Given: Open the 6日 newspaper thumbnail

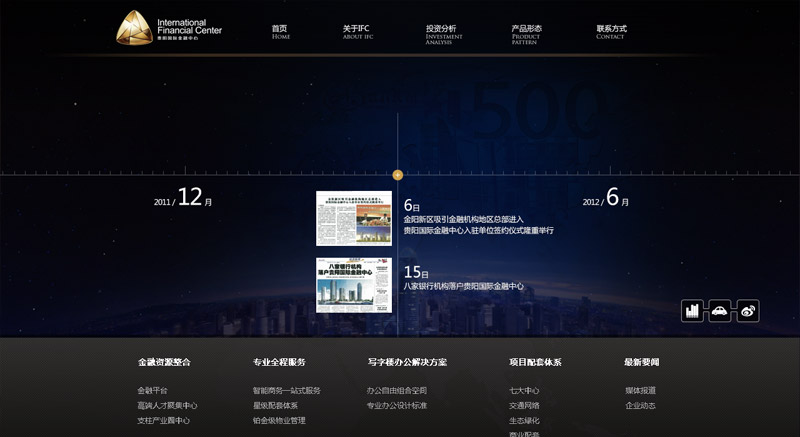Looking at the screenshot, I should tap(354, 218).
